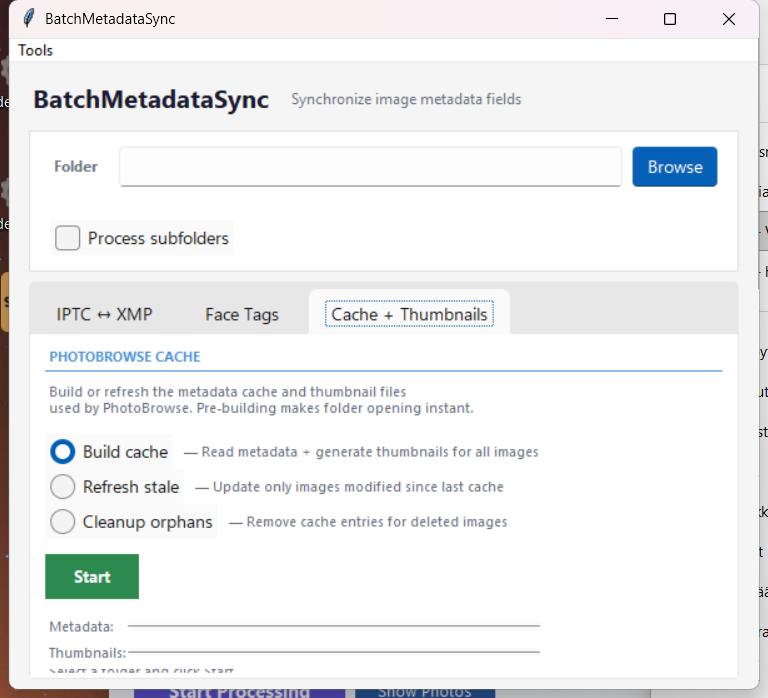Click the green Start button
The image size is (768, 698).
[92, 577]
